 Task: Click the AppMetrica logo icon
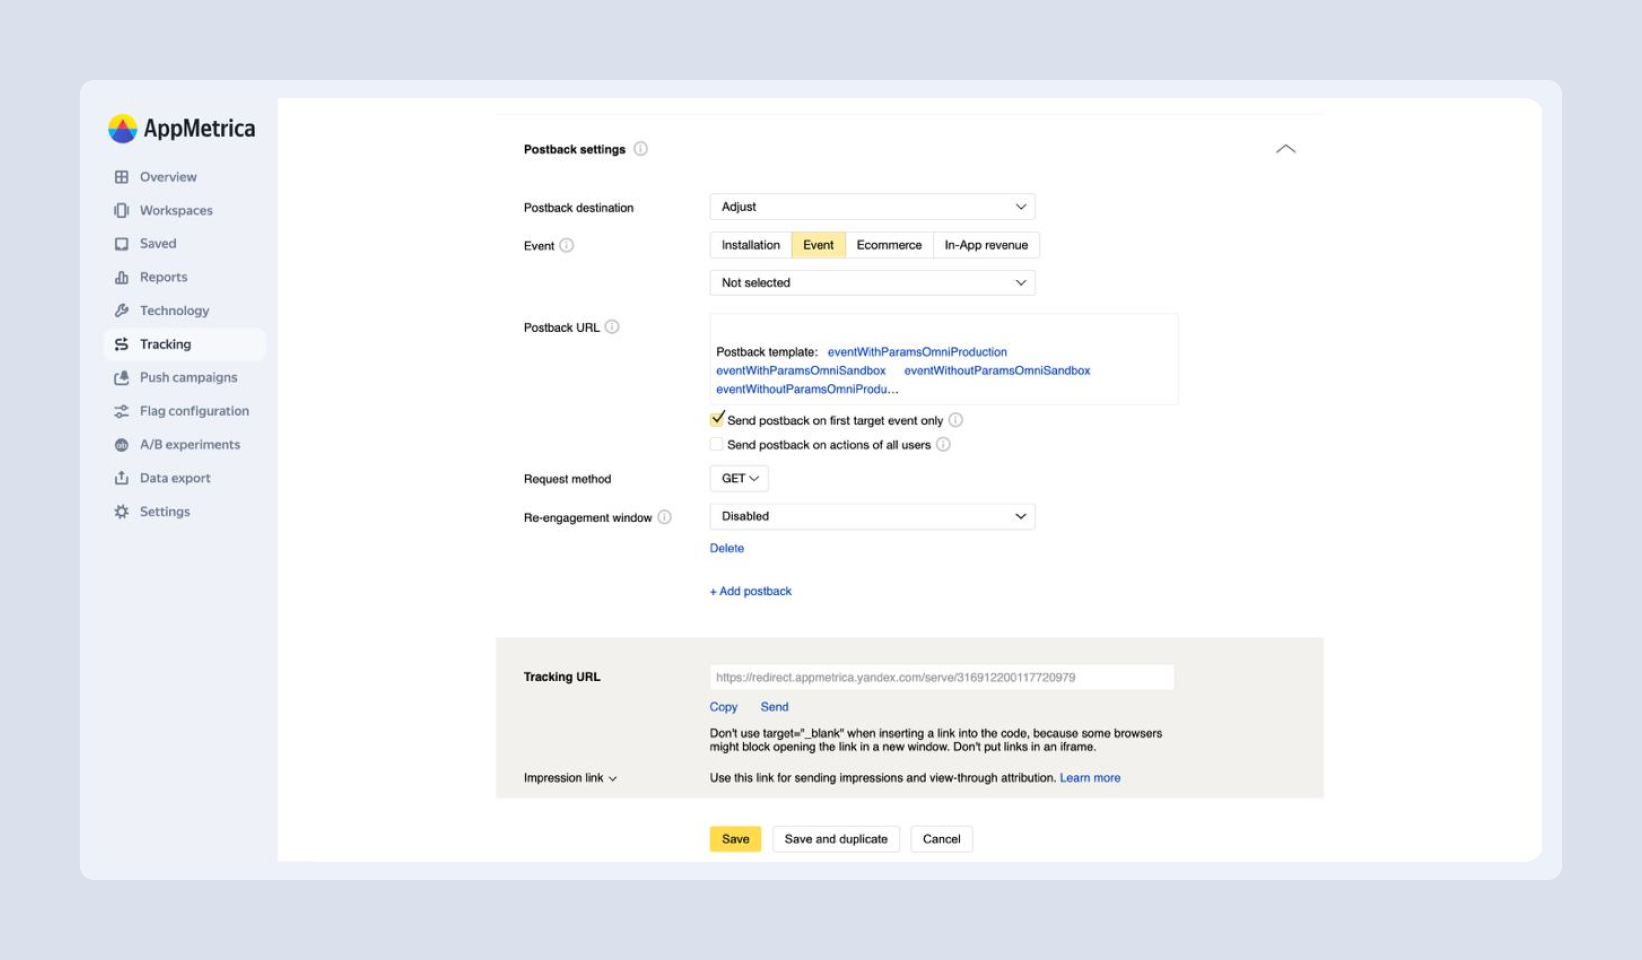[x=122, y=128]
